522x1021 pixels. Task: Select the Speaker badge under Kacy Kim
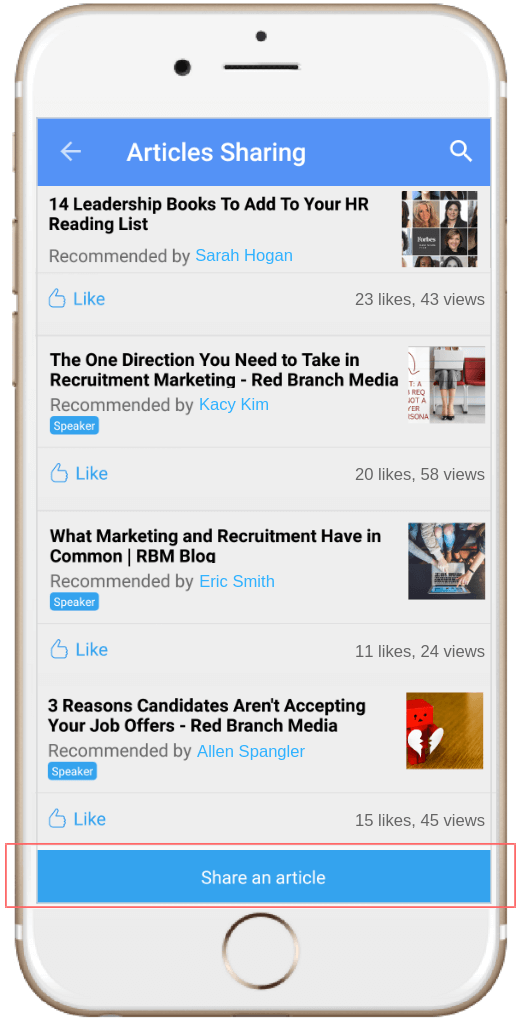coord(74,426)
